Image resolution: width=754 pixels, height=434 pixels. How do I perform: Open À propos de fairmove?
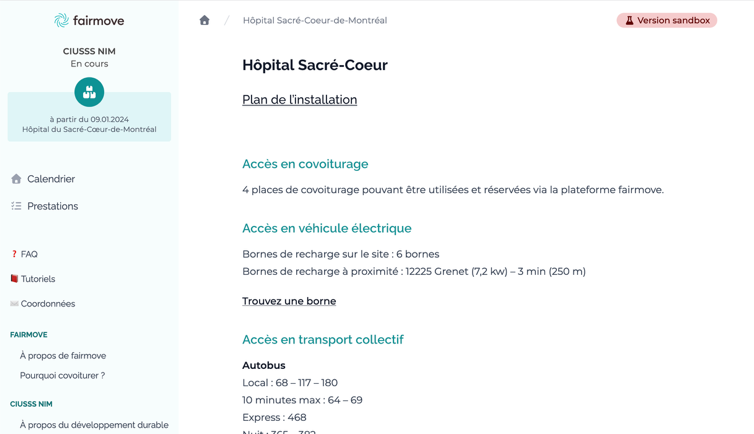63,356
